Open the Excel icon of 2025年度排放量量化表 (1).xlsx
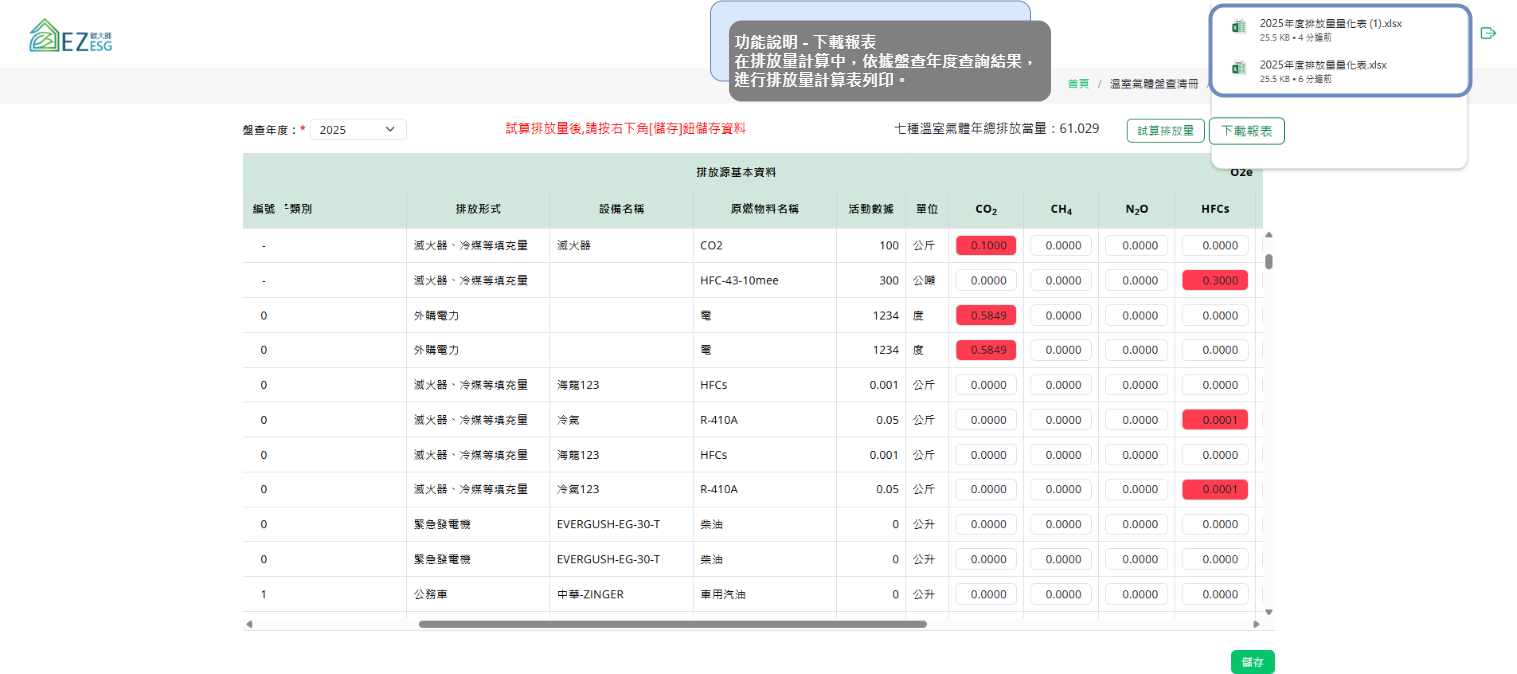Screen dimensions: 1517x674 (1239, 28)
